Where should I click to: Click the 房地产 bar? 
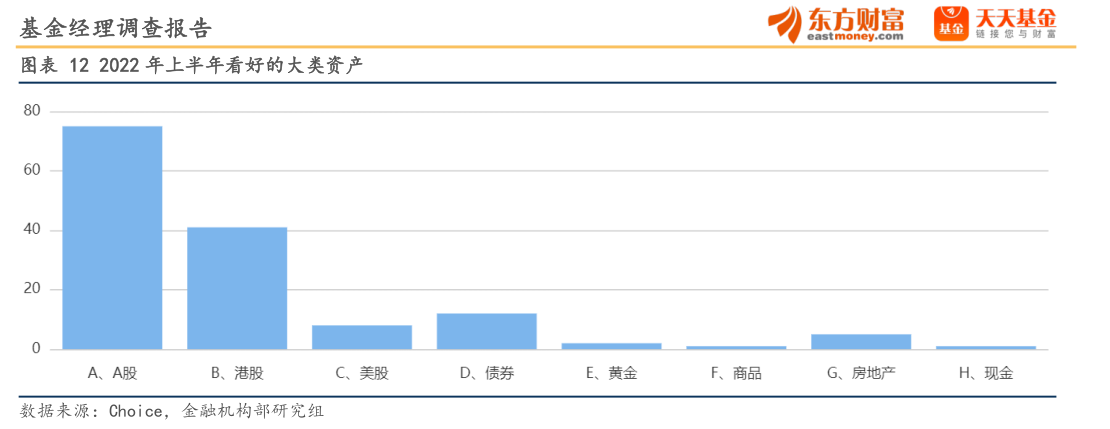[861, 341]
